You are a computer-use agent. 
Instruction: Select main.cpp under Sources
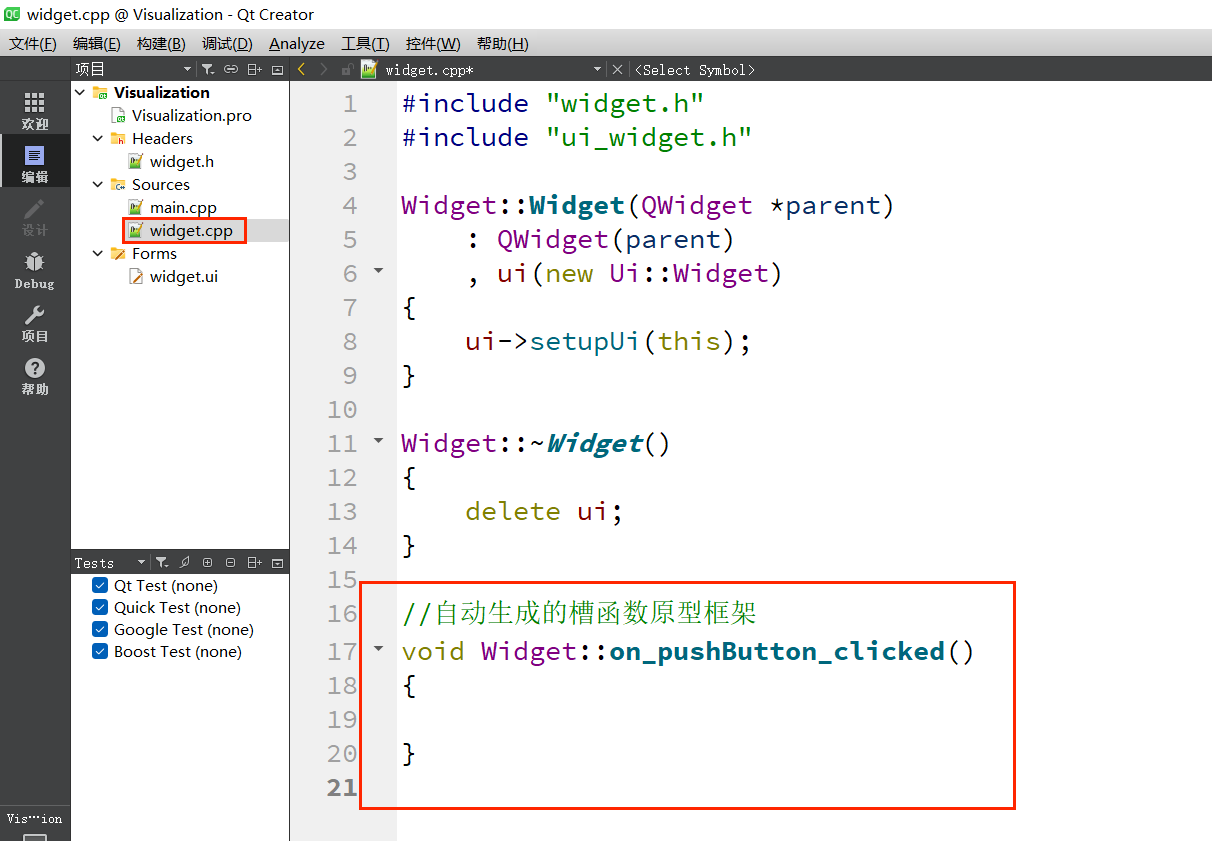click(x=183, y=207)
